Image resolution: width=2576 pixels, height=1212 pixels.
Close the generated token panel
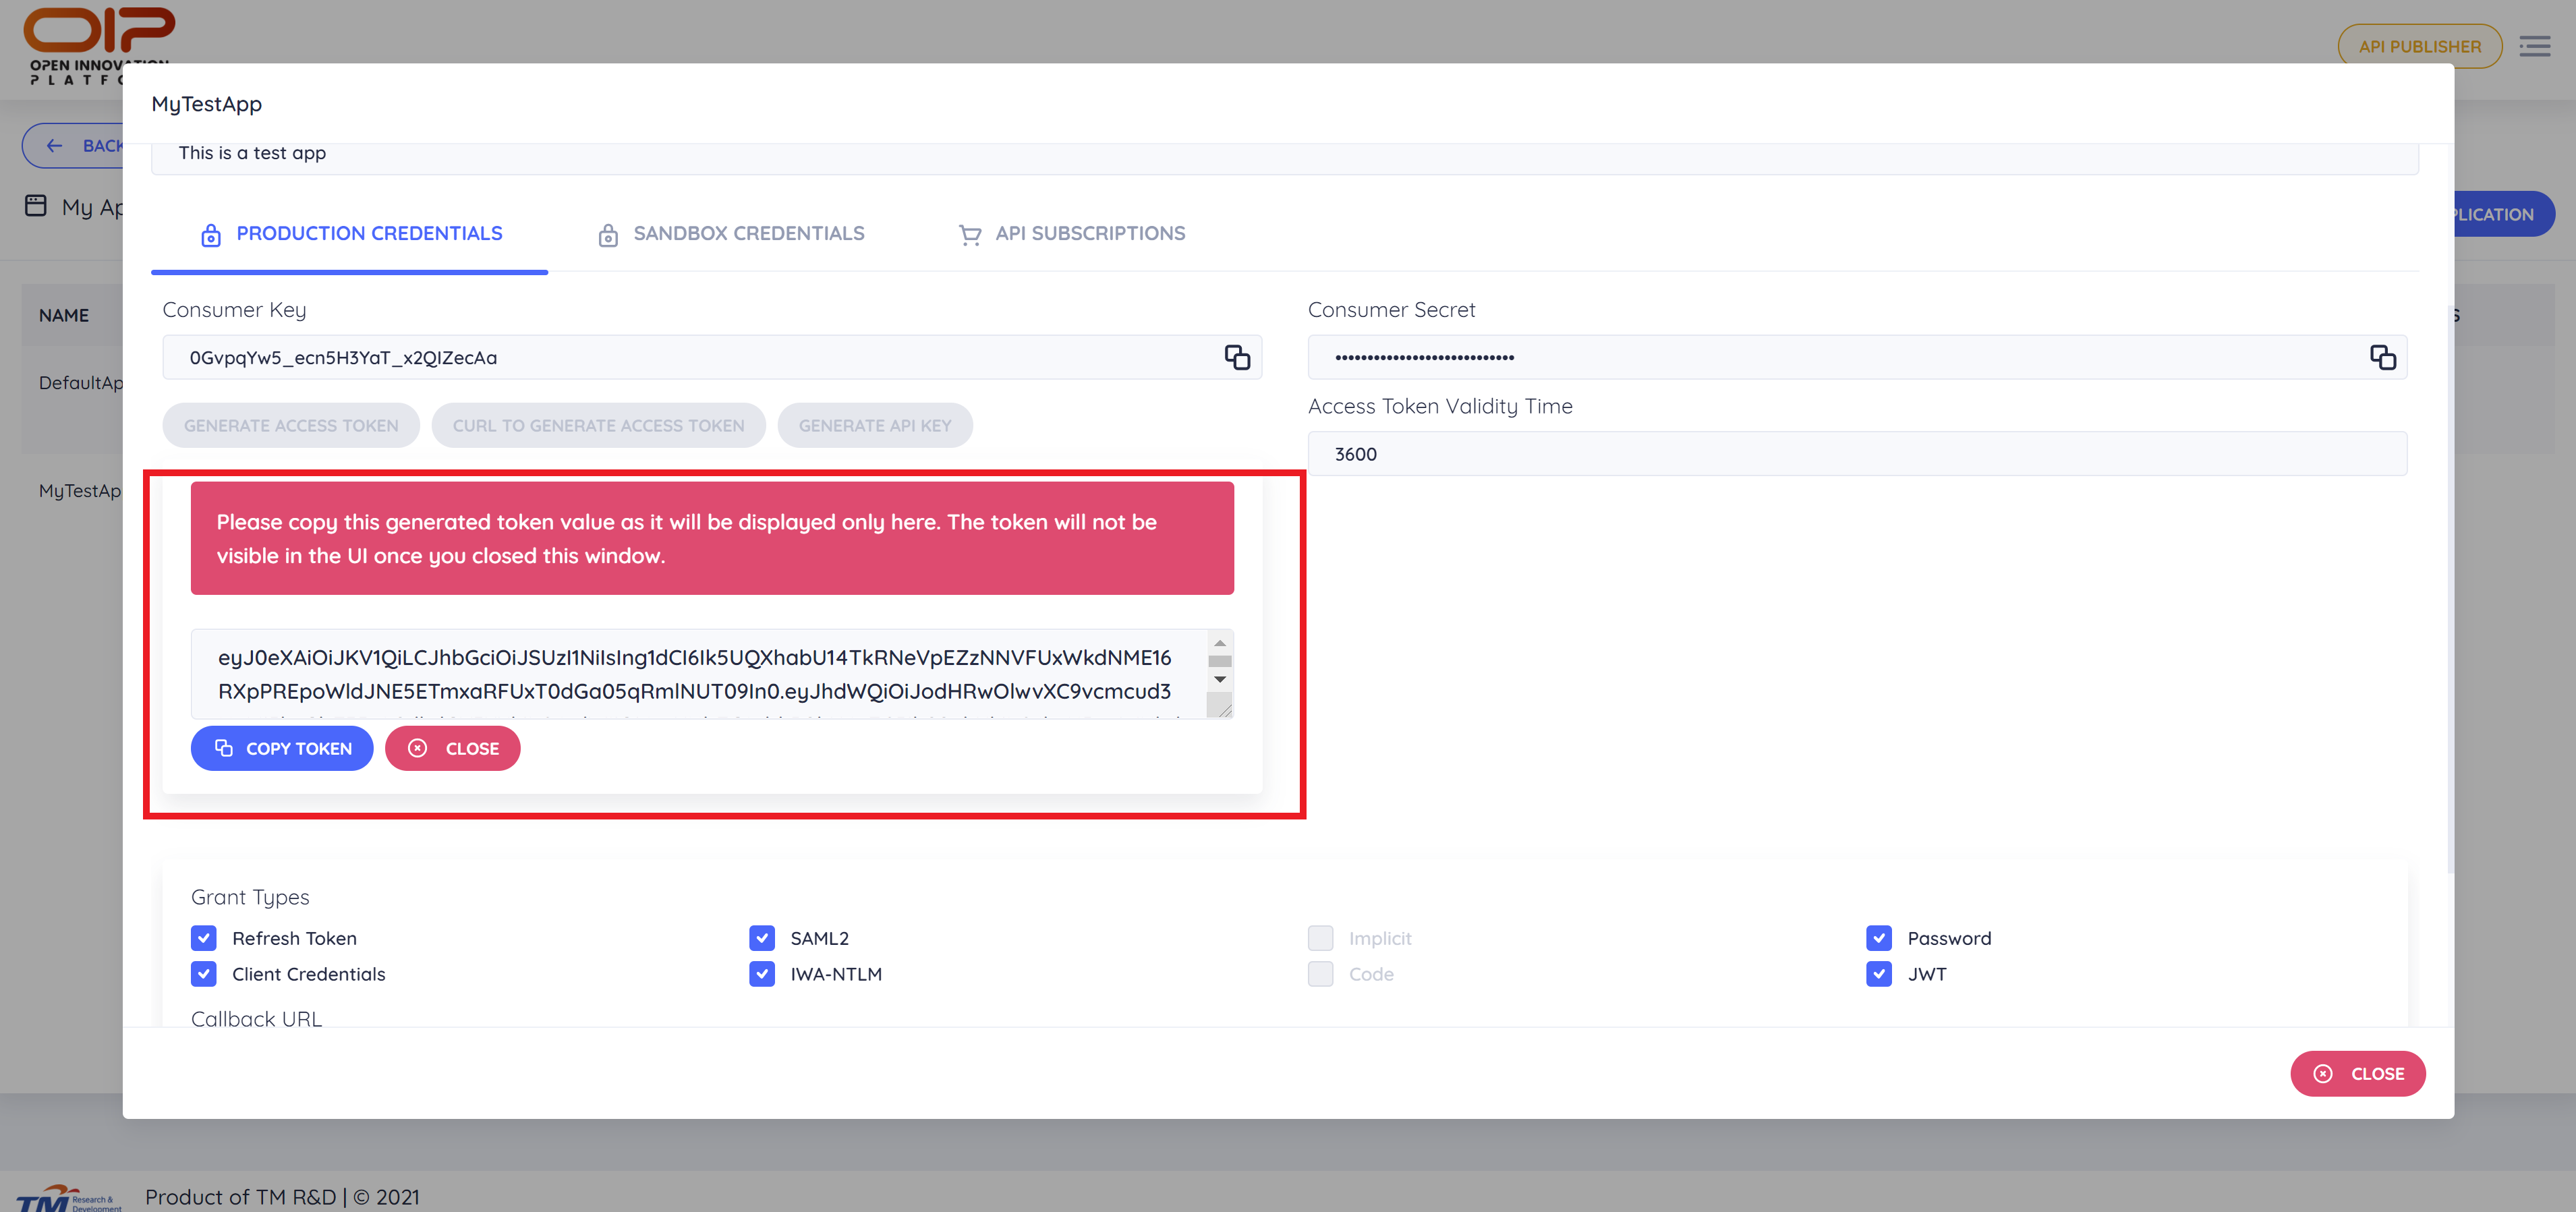(452, 748)
